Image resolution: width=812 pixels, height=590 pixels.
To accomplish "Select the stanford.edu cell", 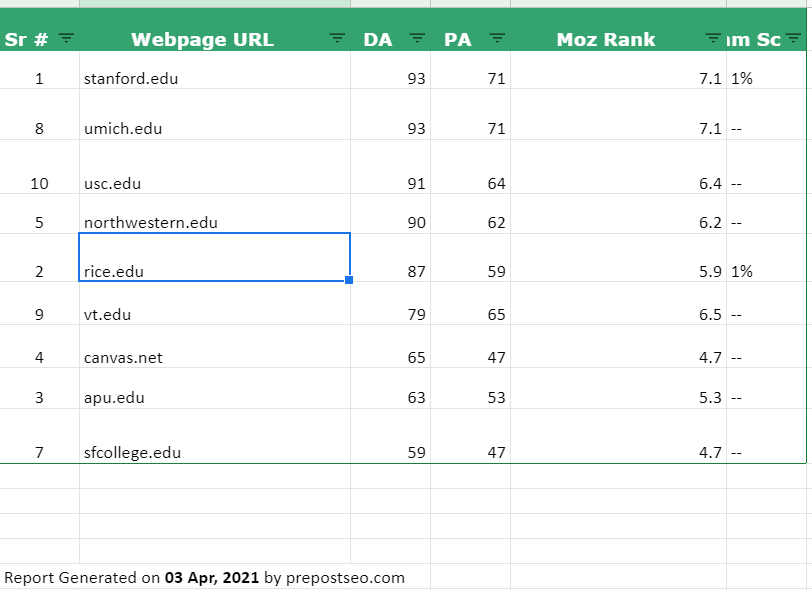I will (x=215, y=70).
